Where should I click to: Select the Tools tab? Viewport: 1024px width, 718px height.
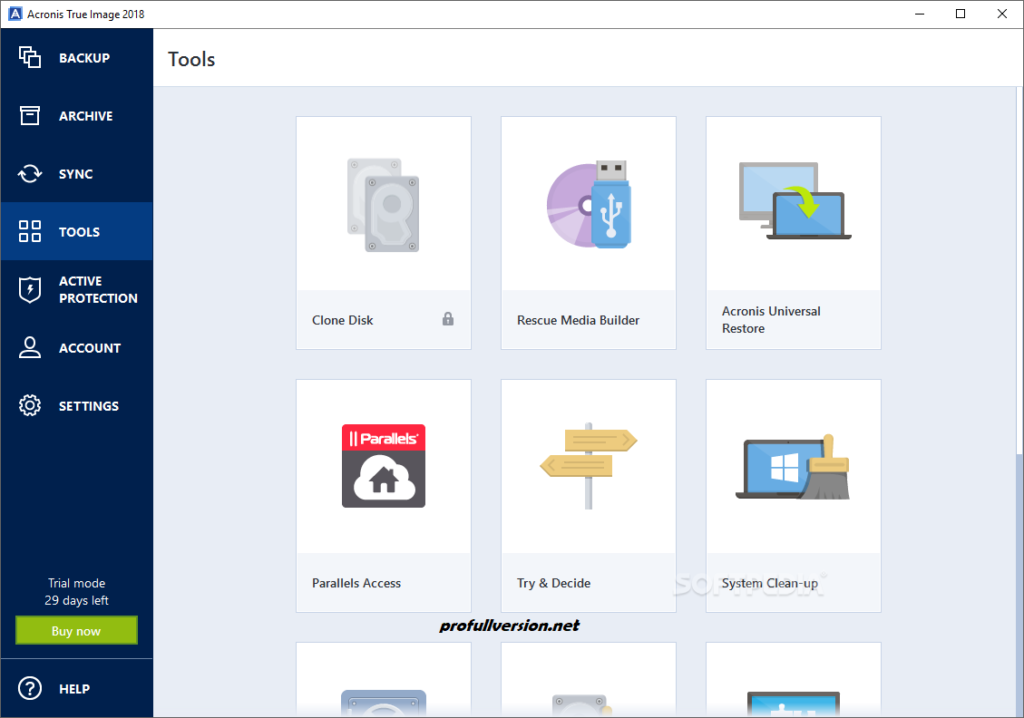coord(76,231)
